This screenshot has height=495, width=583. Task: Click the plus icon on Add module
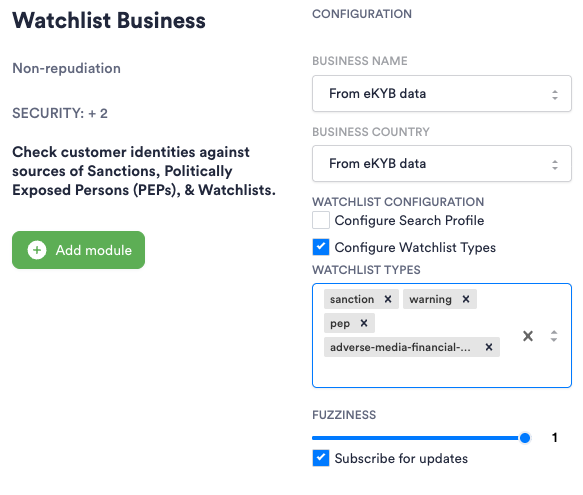37,250
